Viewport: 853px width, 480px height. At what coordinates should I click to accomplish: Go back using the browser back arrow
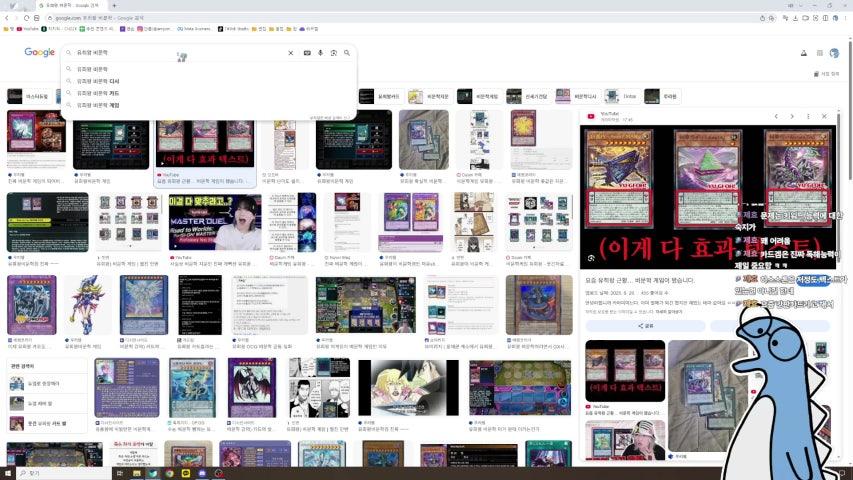click(x=7, y=18)
